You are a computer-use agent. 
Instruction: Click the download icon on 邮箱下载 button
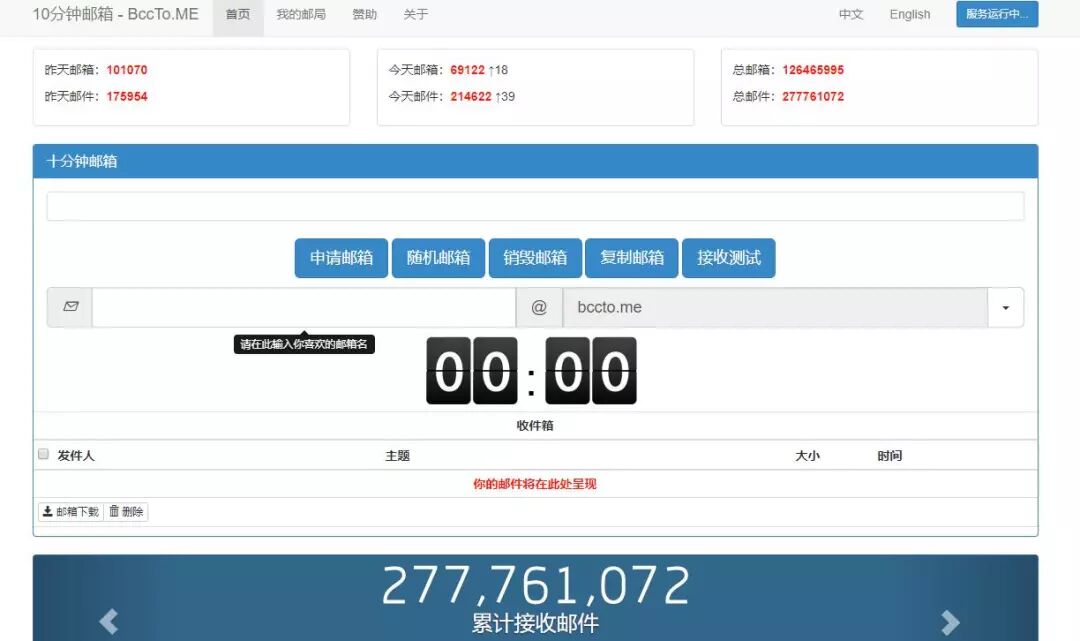(x=48, y=511)
